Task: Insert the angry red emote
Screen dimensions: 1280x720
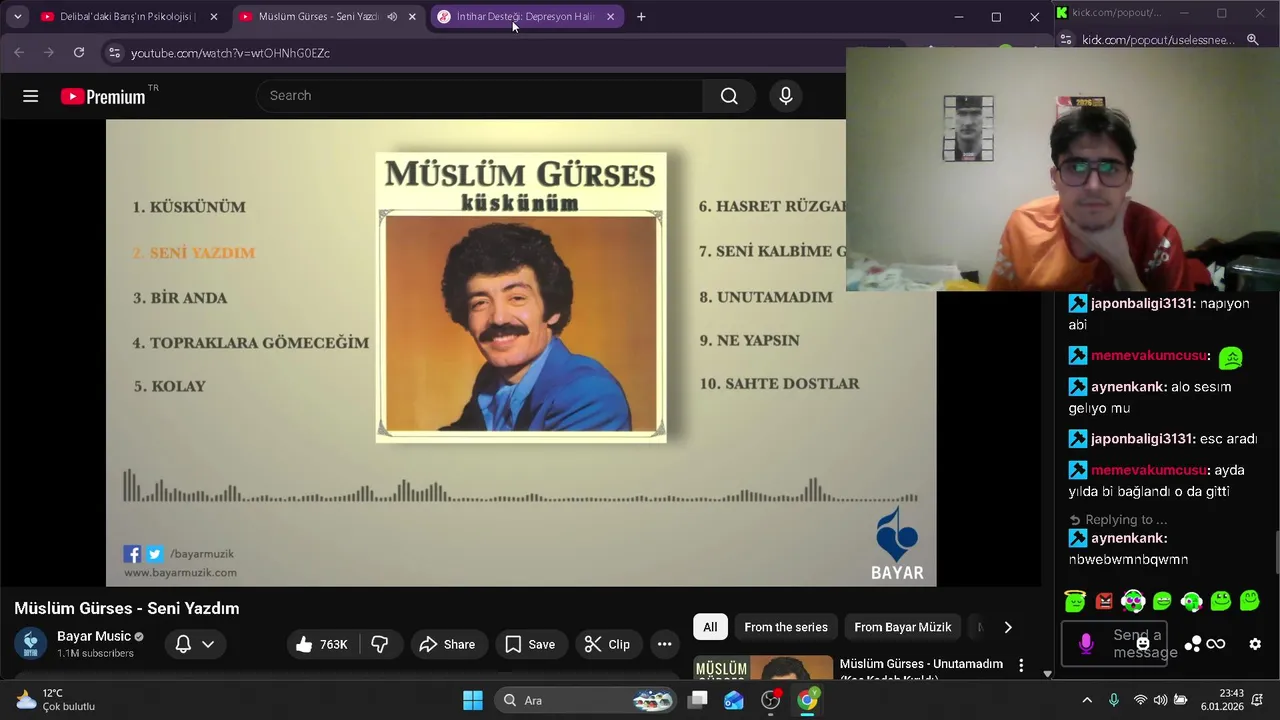Action: click(1104, 601)
